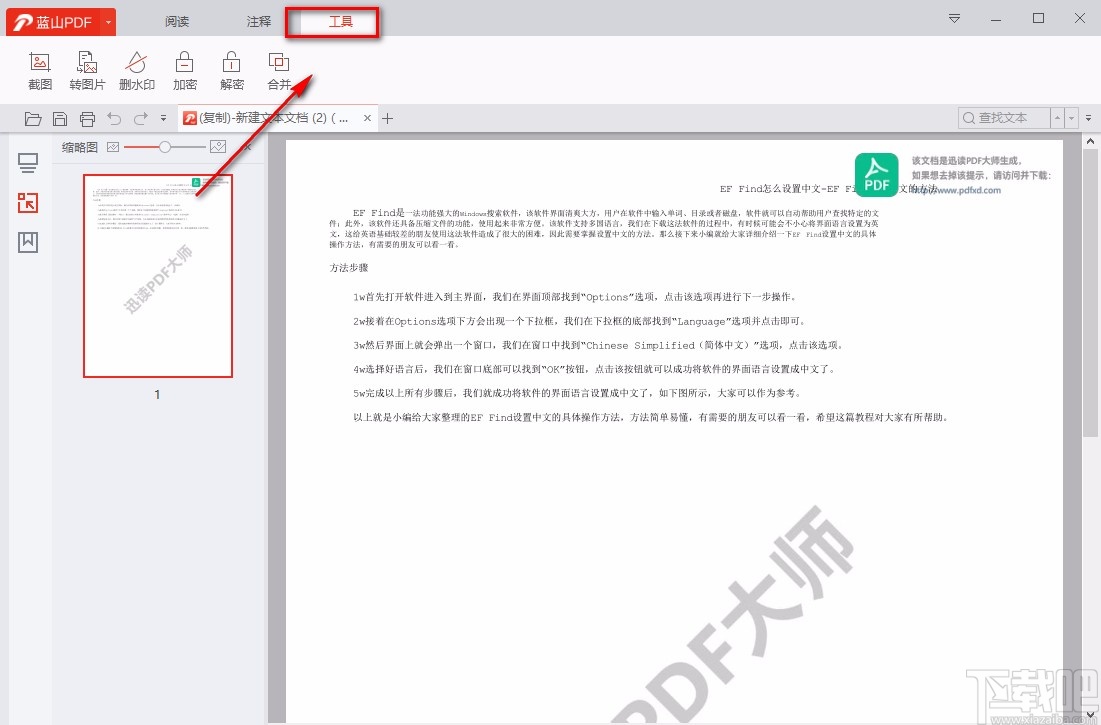This screenshot has width=1101, height=725.
Task: Select the page 1 thumbnail
Action: click(x=158, y=276)
